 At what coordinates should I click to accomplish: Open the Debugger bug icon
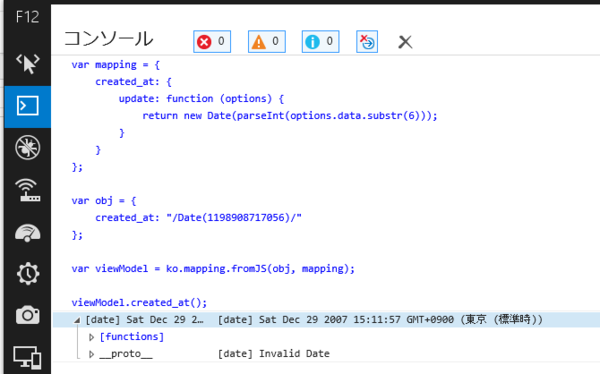pos(28,147)
